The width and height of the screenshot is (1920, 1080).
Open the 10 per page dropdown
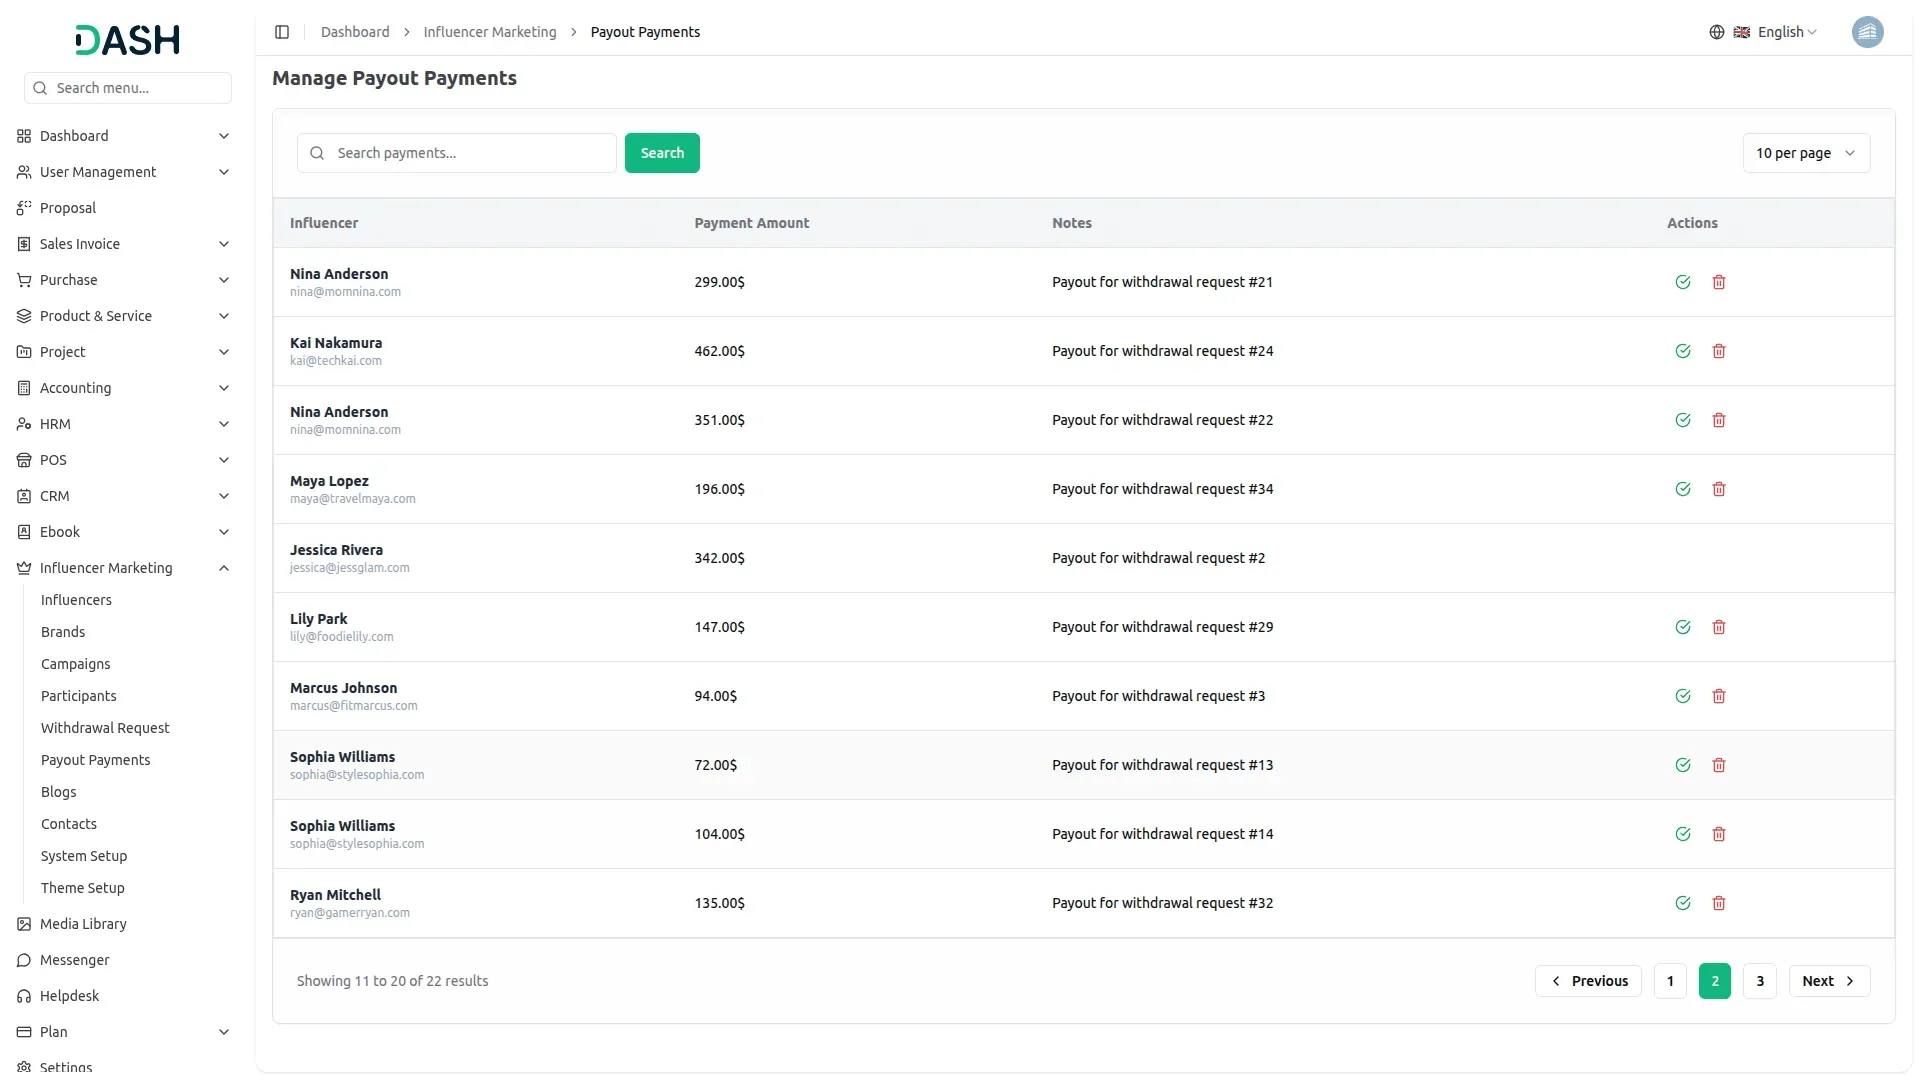(1805, 153)
